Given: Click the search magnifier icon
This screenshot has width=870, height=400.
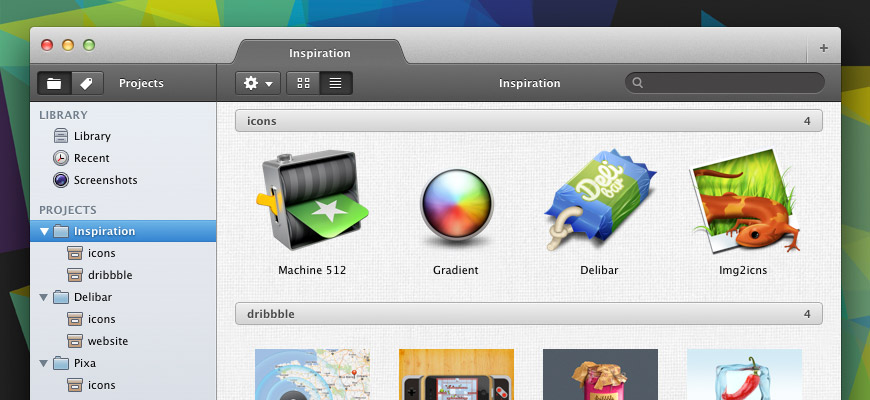Looking at the screenshot, I should tap(638, 83).
